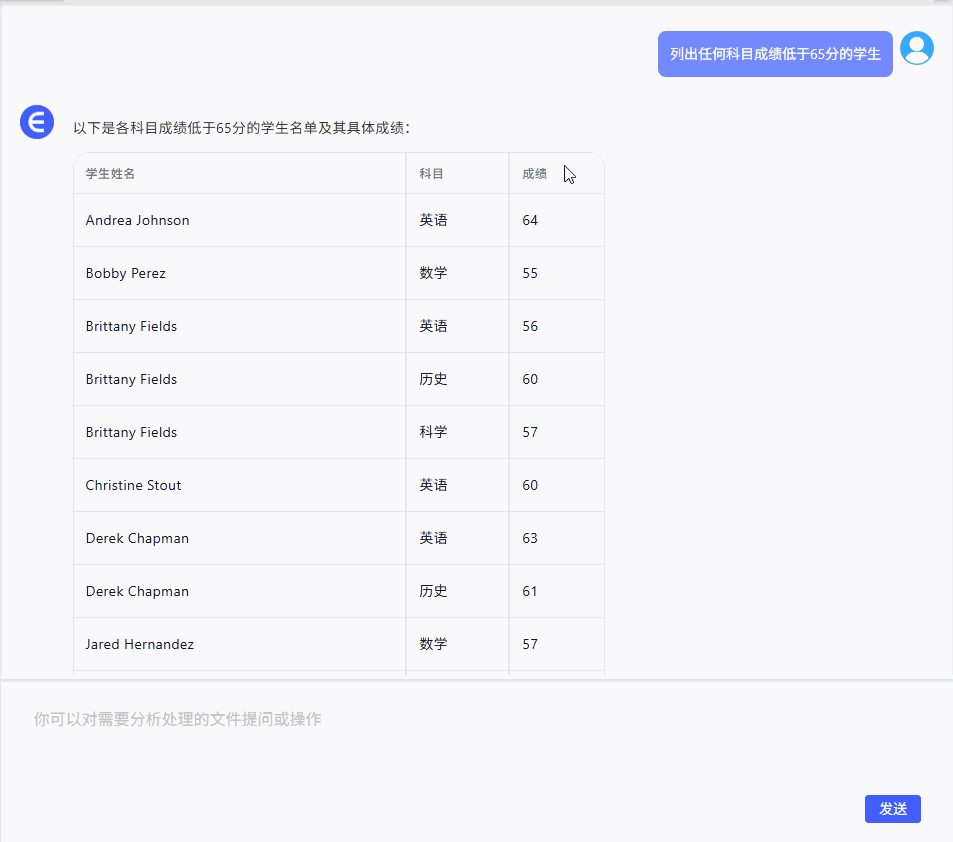The height and width of the screenshot is (842, 953).
Task: Click the 科目 column header
Action: tap(431, 174)
